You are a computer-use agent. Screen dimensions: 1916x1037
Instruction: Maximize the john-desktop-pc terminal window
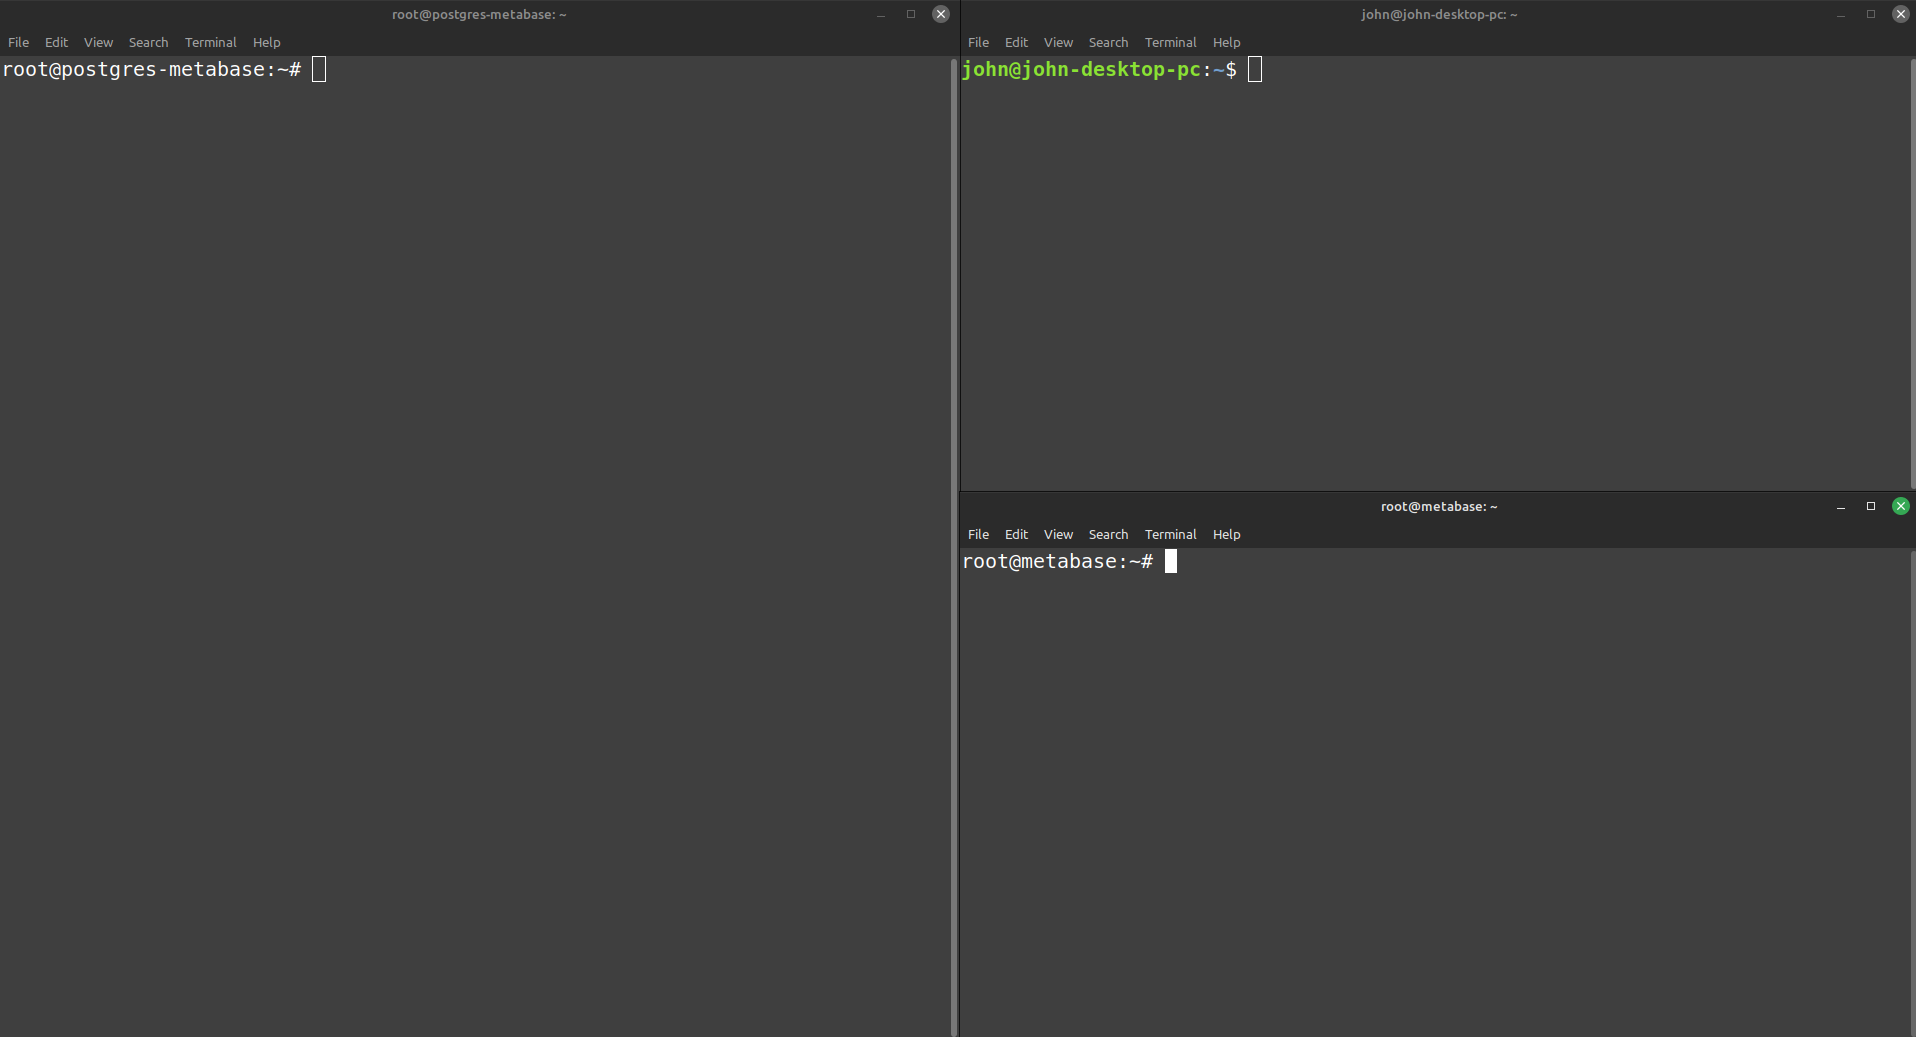tap(1870, 14)
